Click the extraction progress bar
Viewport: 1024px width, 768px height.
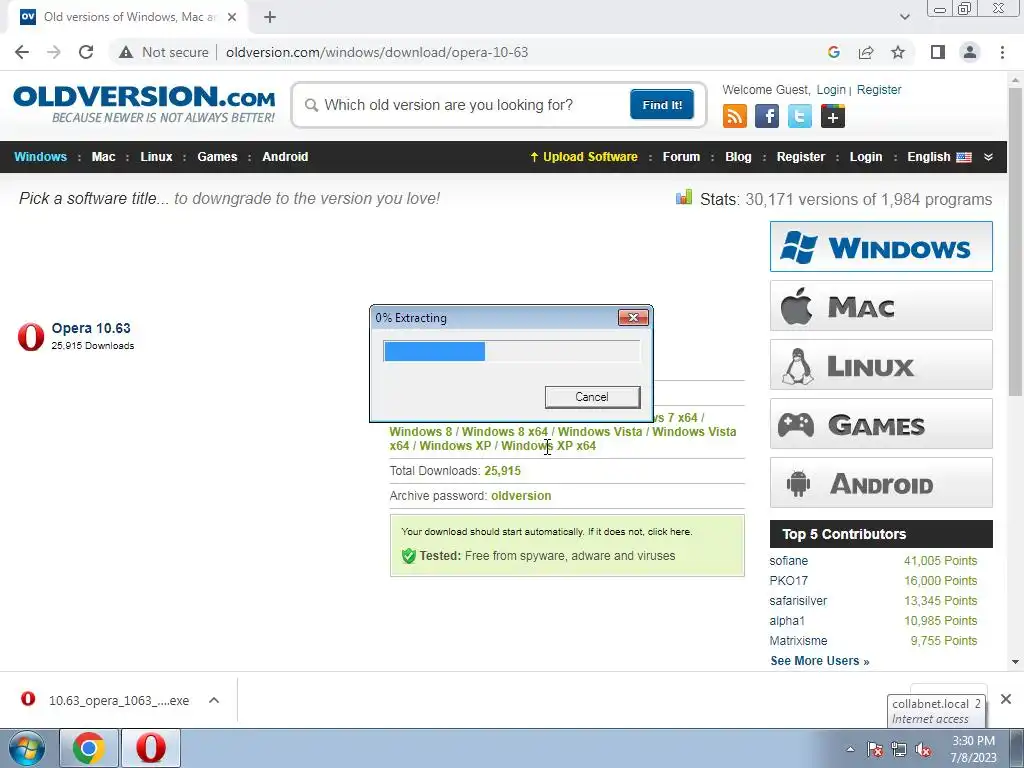click(511, 351)
